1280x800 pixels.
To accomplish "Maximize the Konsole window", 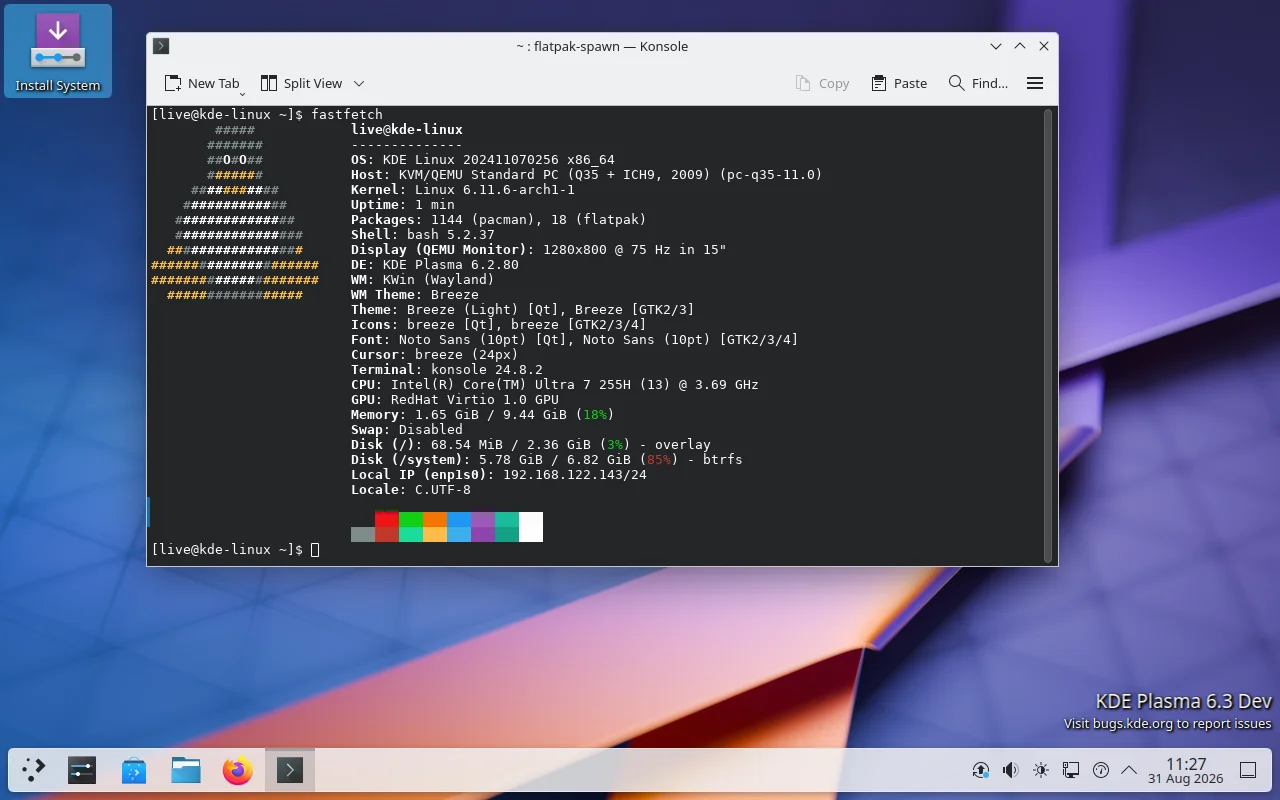I will point(1020,46).
